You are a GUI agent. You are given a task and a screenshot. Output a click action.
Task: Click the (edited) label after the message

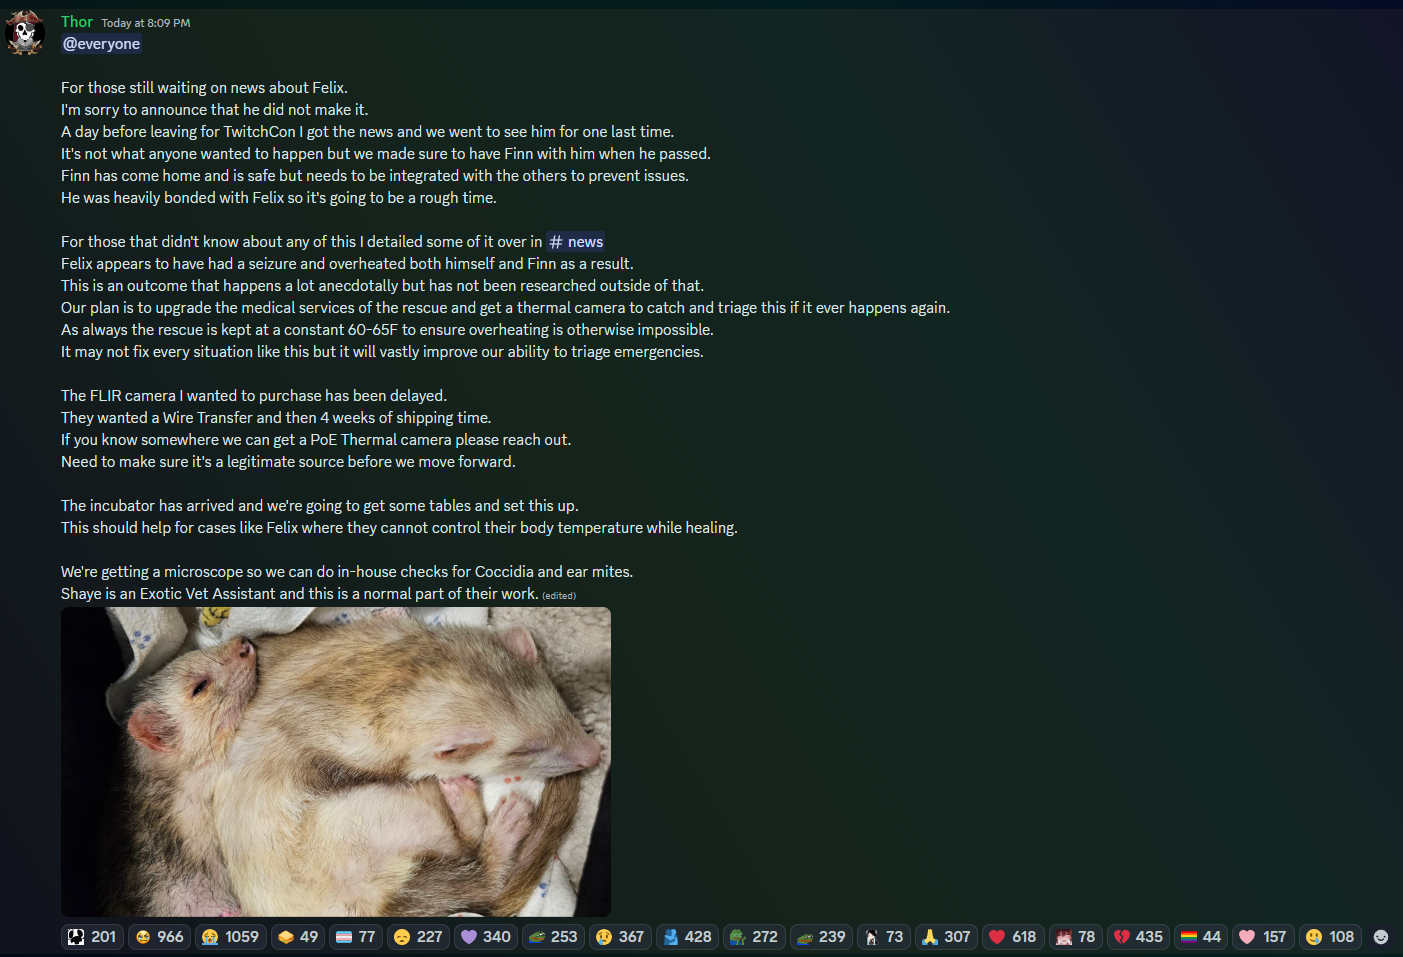pos(559,596)
